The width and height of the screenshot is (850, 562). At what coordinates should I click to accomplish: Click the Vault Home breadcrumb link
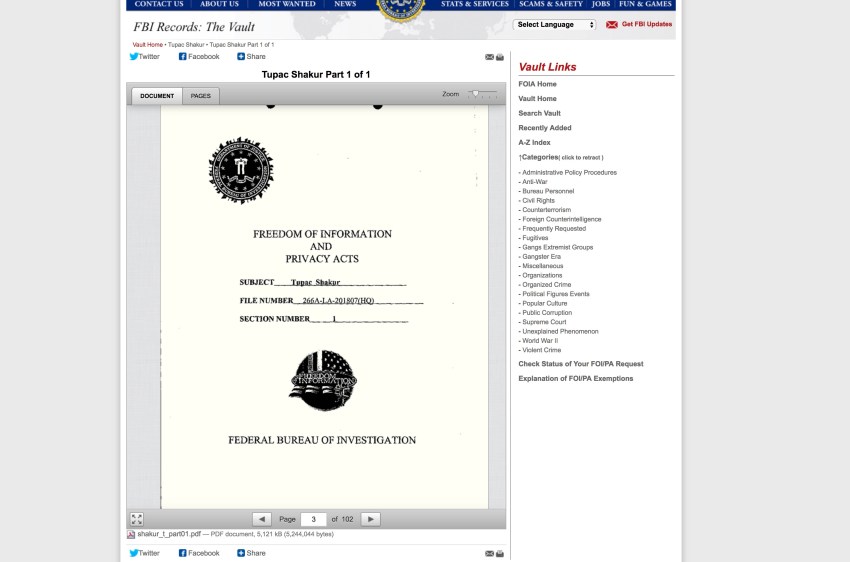tap(148, 45)
